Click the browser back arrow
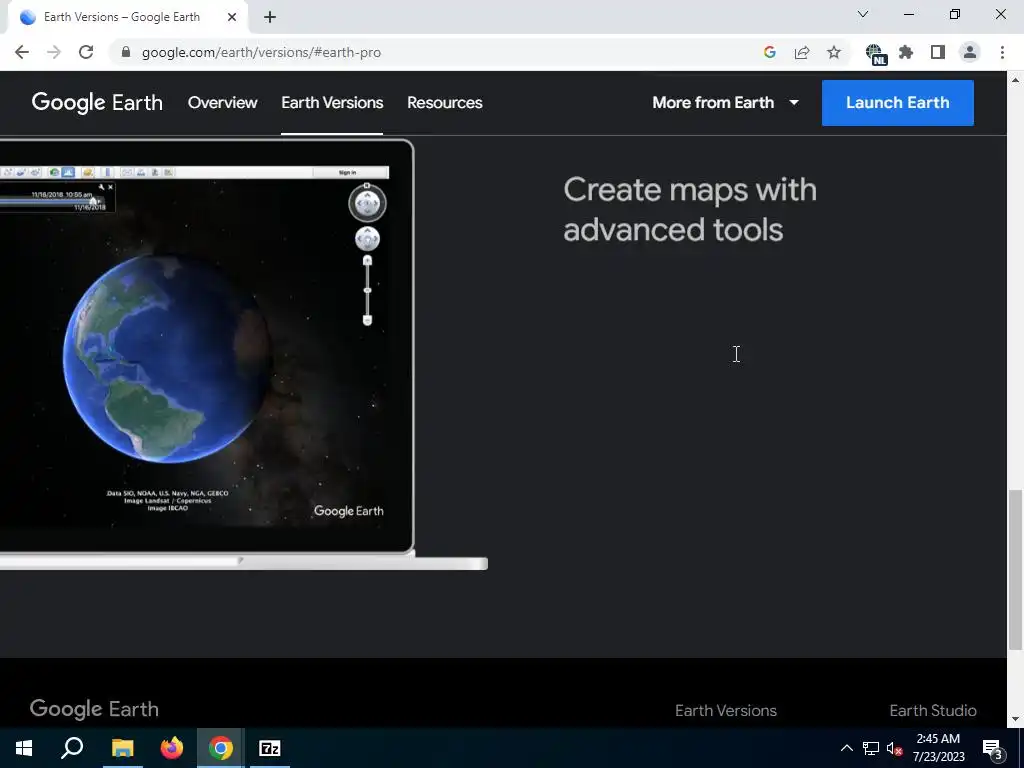This screenshot has width=1024, height=768. tap(22, 52)
